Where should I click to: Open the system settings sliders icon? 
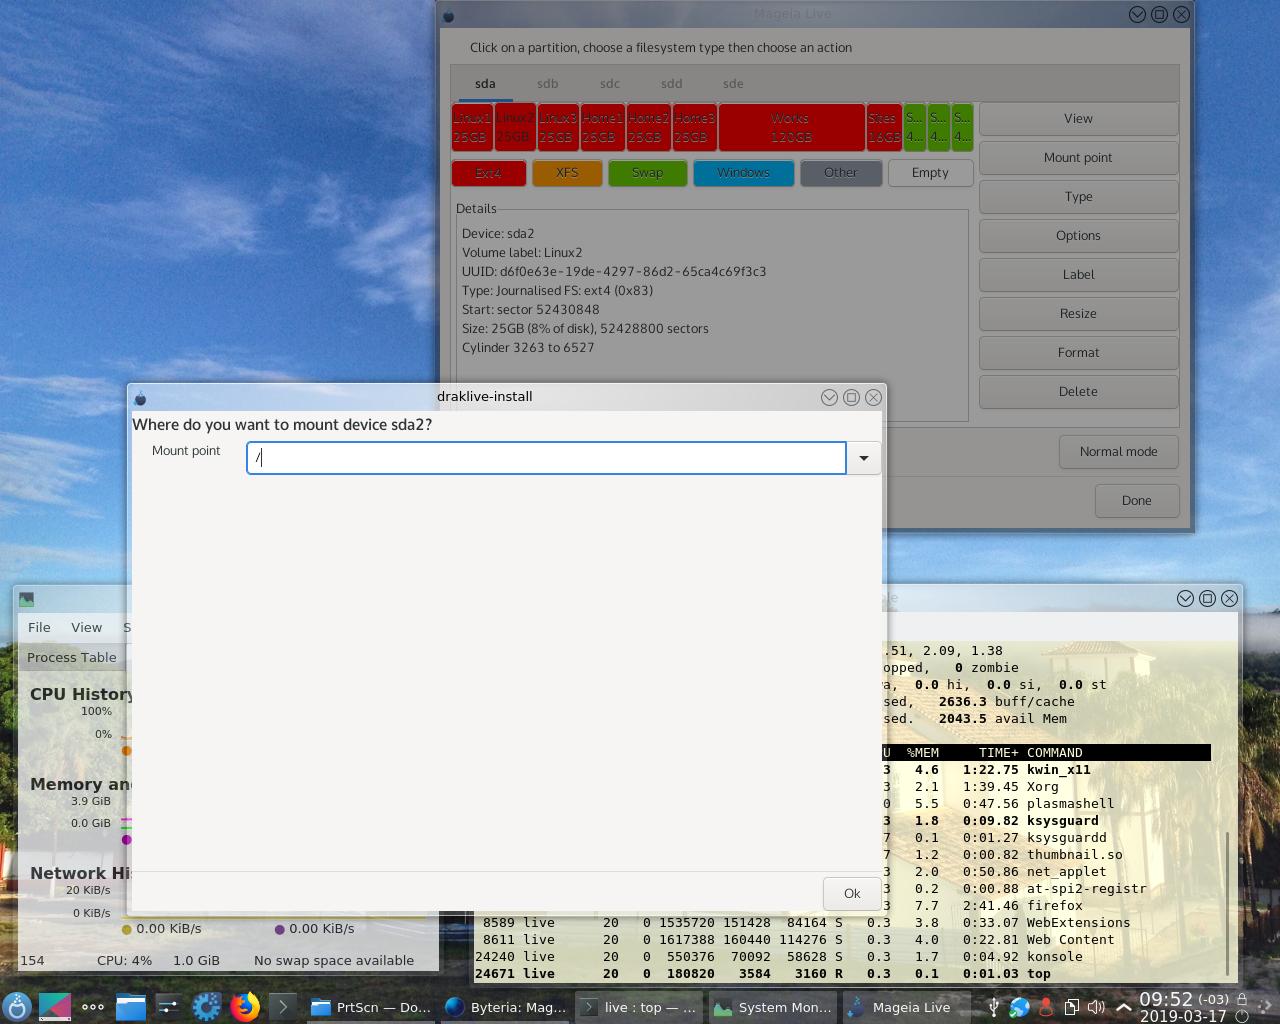coord(168,1007)
